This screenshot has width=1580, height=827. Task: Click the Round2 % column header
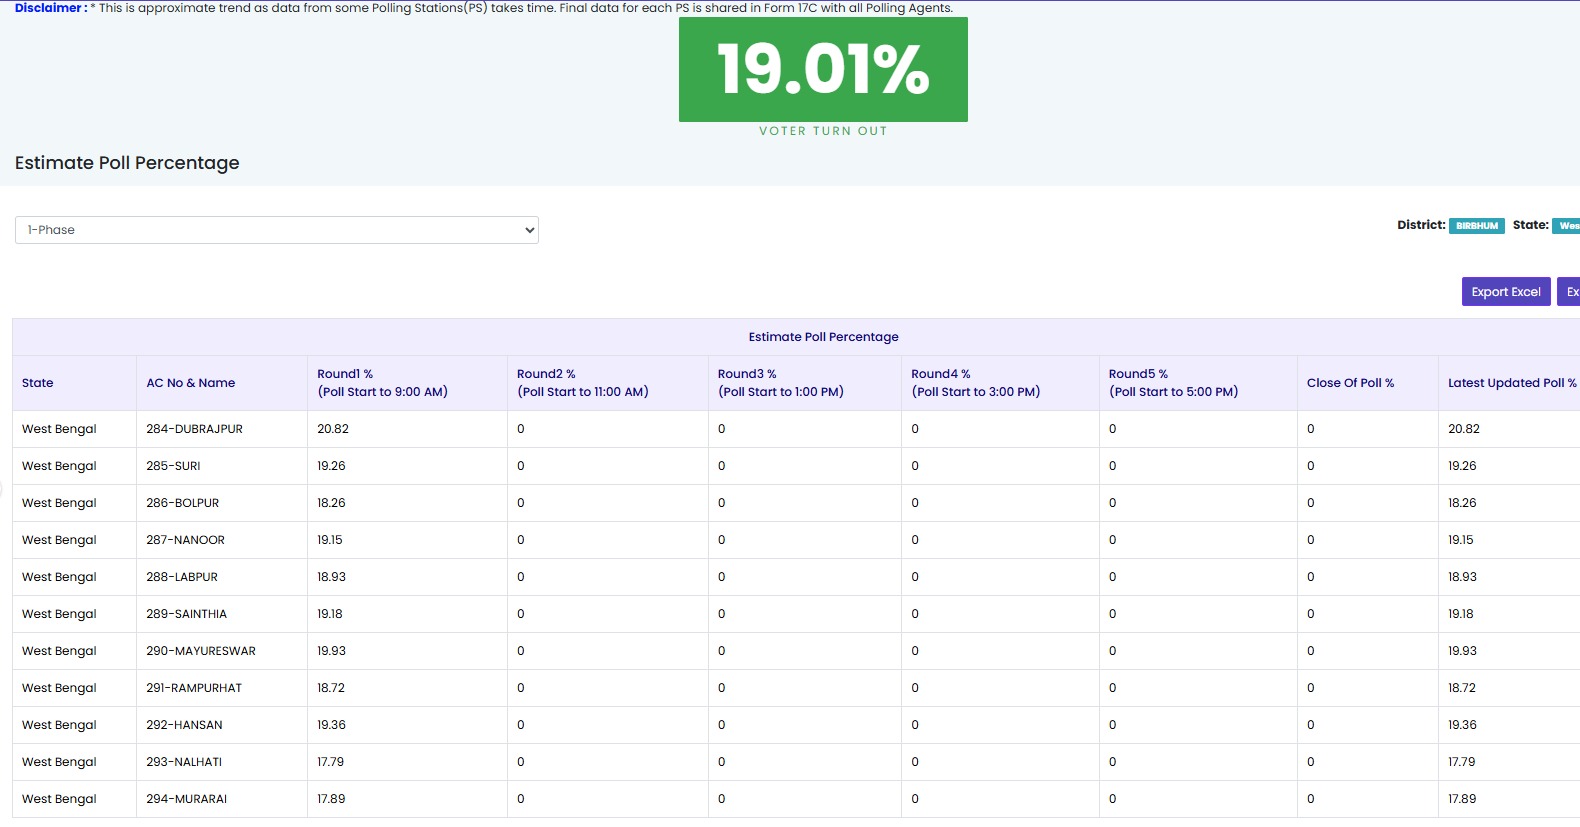pyautogui.click(x=582, y=383)
